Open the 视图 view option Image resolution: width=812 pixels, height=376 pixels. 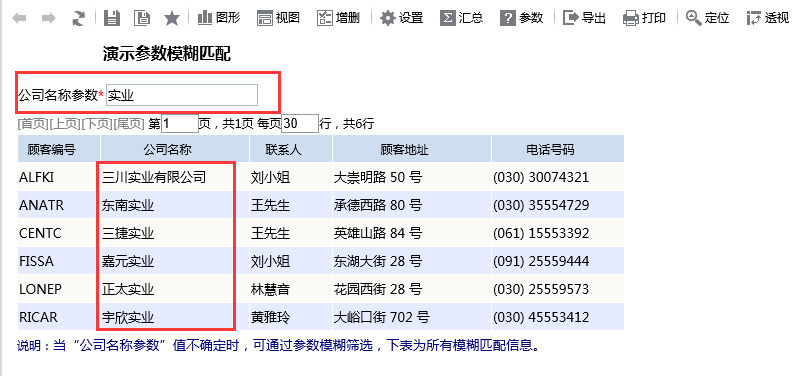coord(279,18)
